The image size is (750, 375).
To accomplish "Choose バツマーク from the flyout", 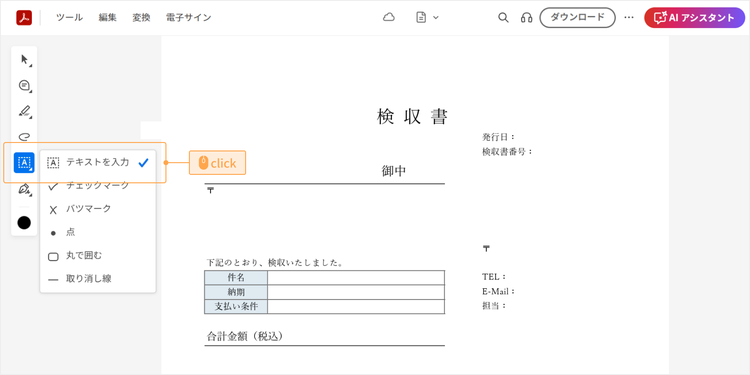I will 98,209.
